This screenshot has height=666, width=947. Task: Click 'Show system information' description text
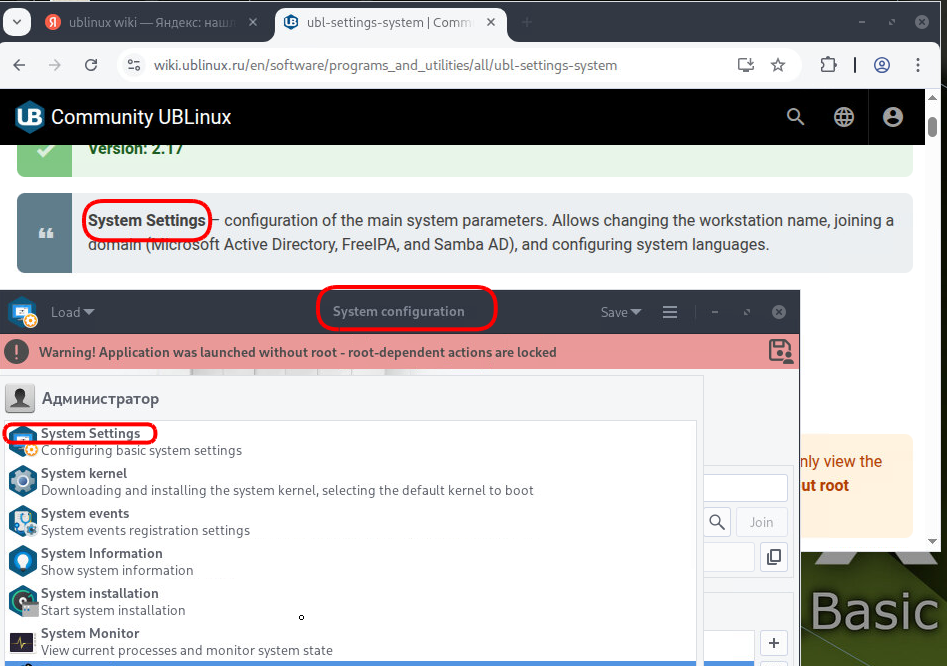pos(117,571)
